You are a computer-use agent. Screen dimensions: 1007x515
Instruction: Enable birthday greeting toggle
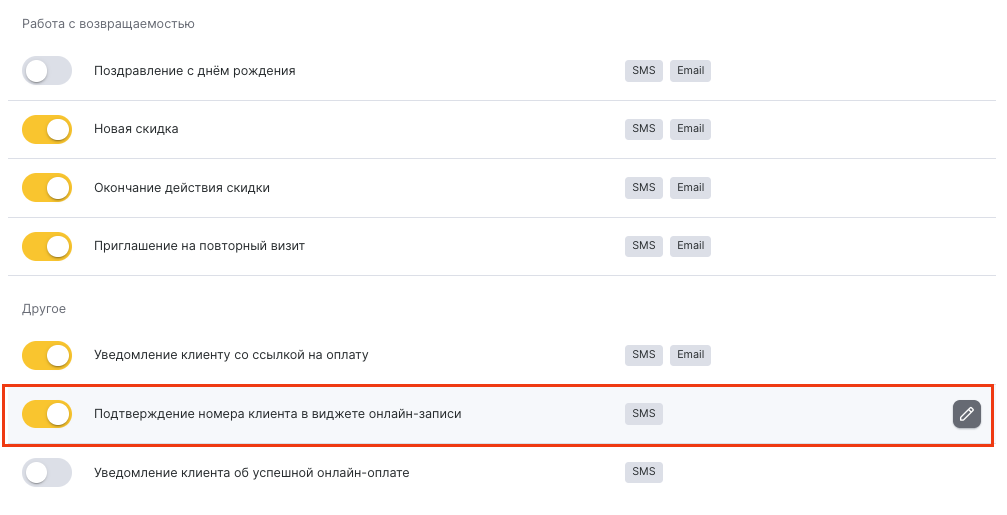(47, 71)
